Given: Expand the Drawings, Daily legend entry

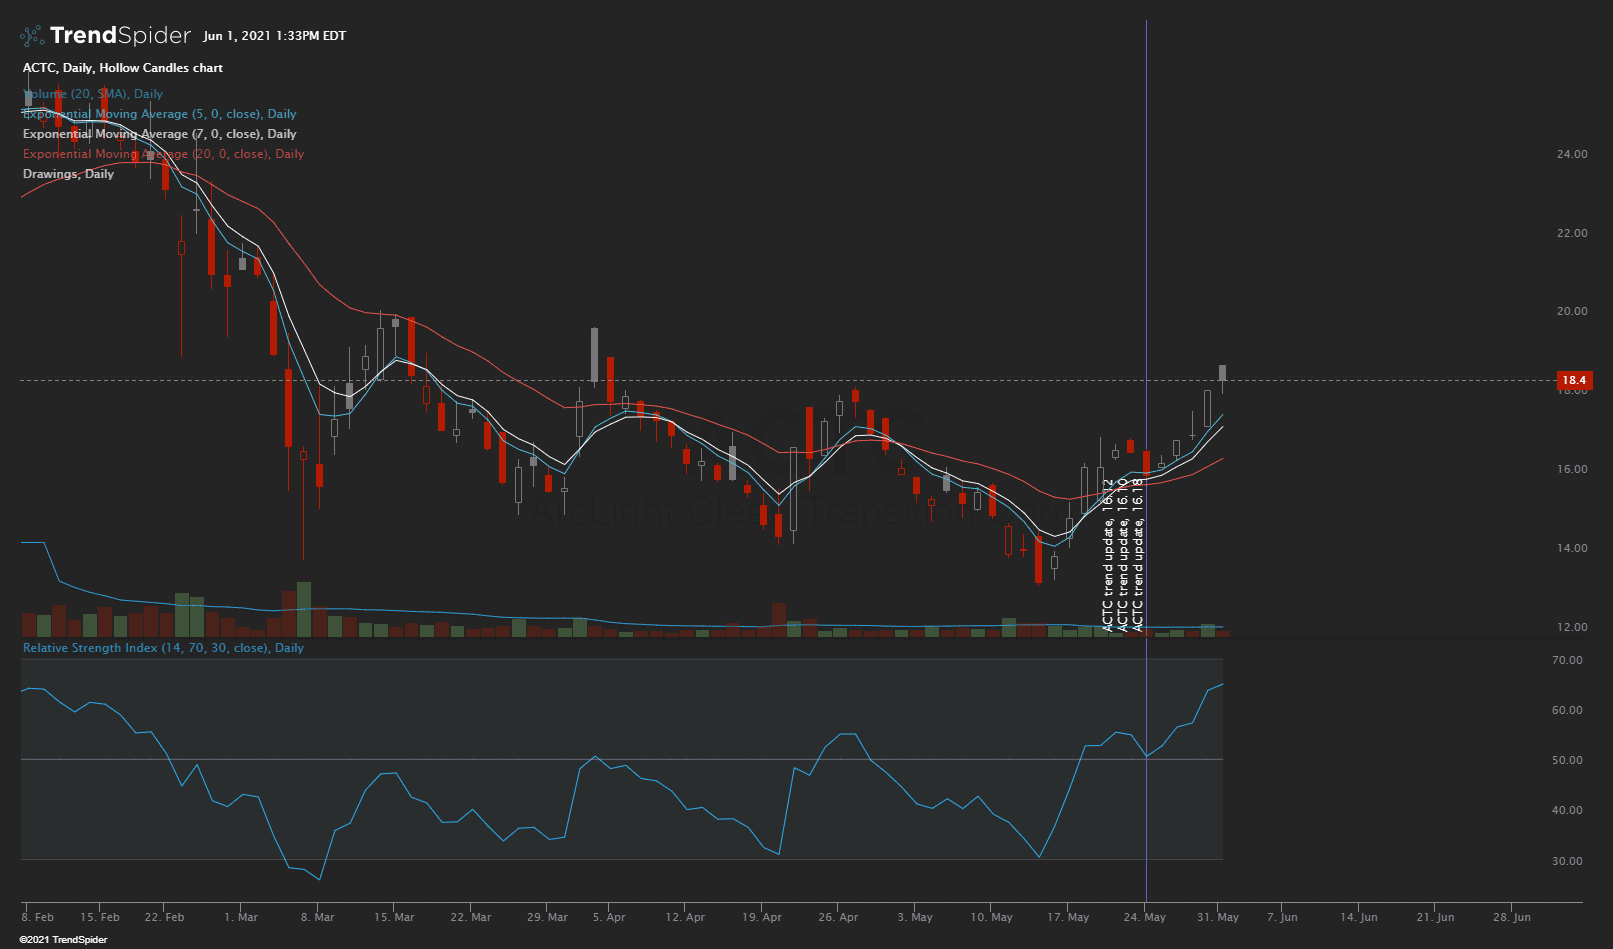Looking at the screenshot, I should pos(68,174).
